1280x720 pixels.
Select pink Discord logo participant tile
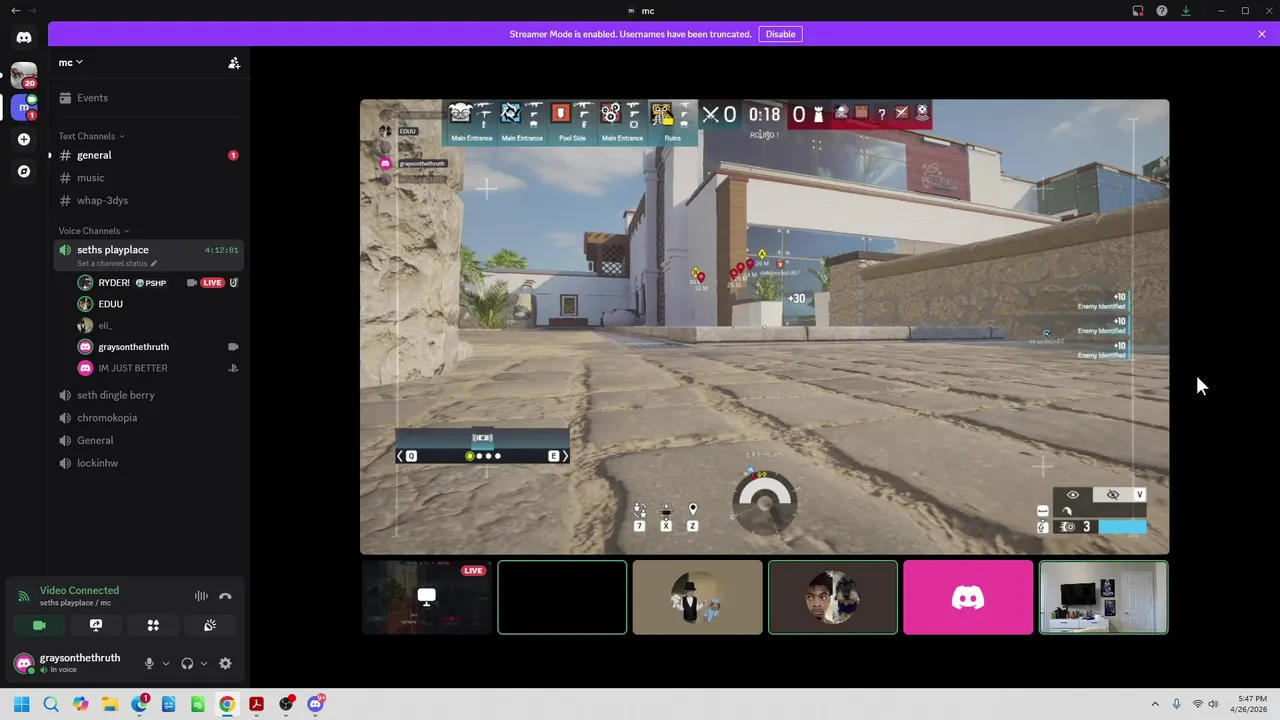click(x=968, y=597)
